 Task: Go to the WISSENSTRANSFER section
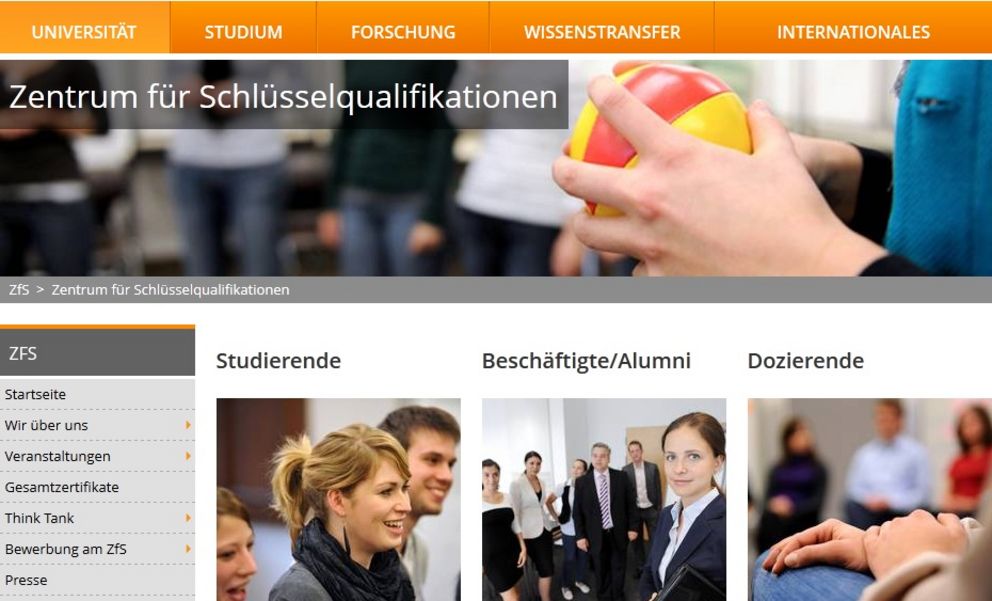[602, 32]
